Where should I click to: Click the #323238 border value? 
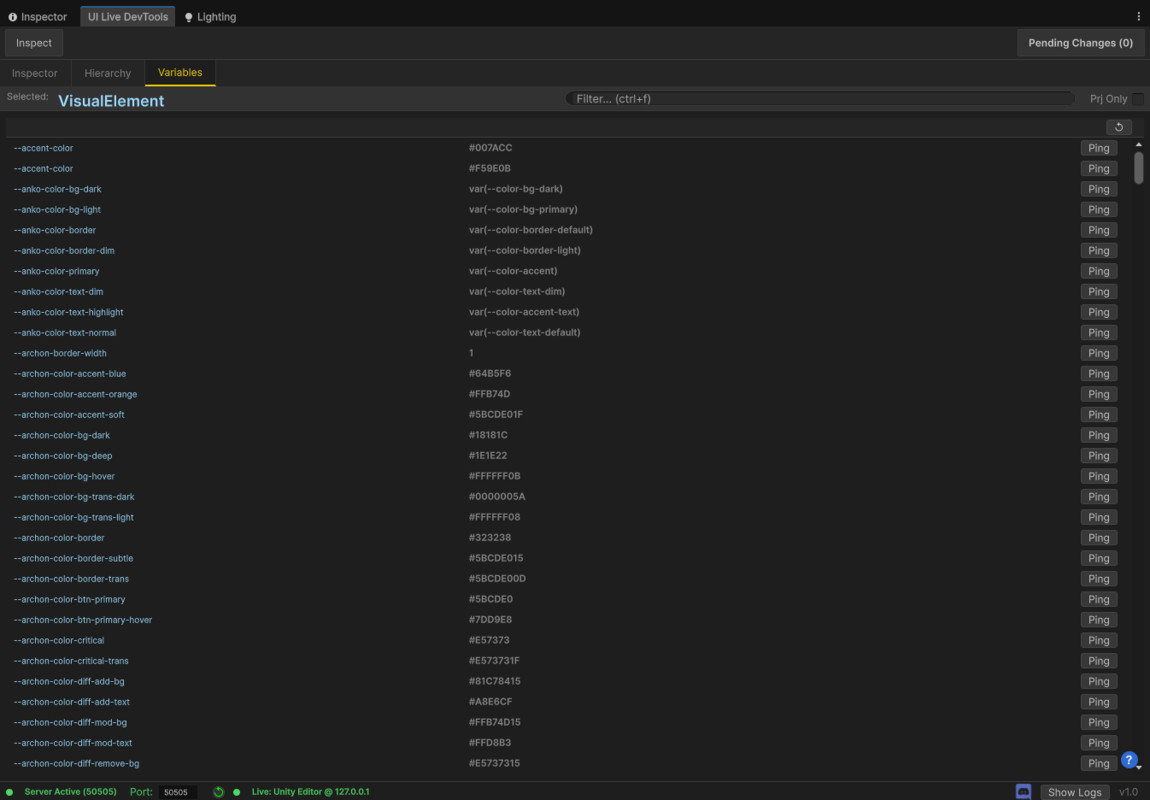490,537
